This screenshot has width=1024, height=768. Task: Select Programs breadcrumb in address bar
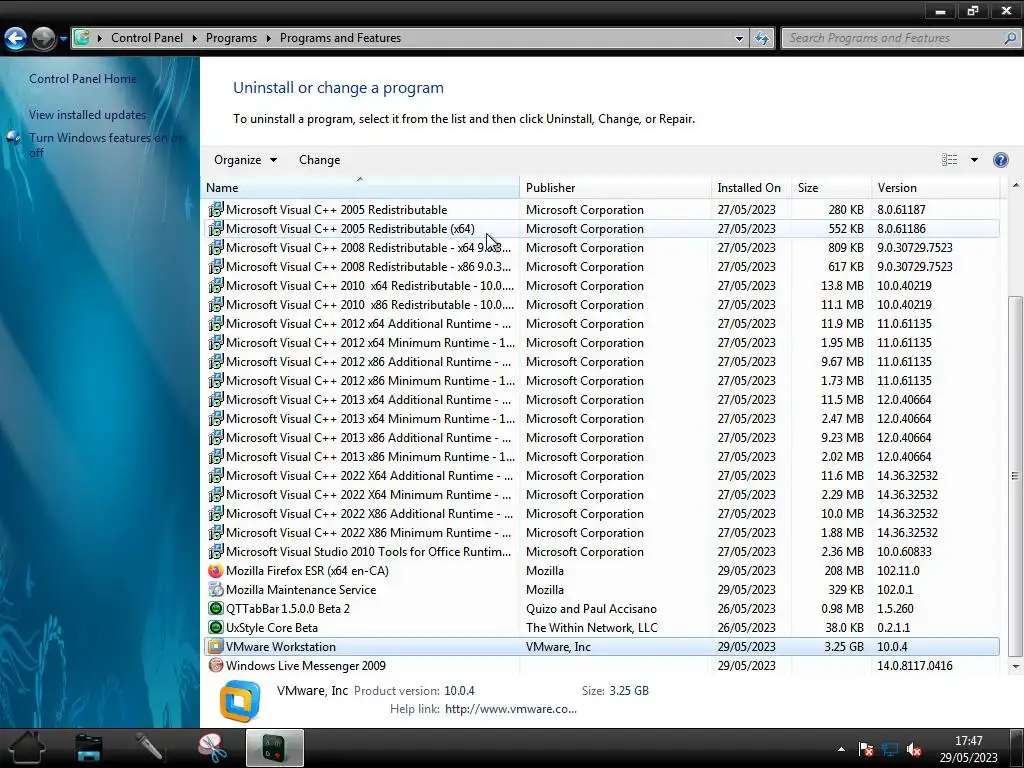(x=231, y=38)
